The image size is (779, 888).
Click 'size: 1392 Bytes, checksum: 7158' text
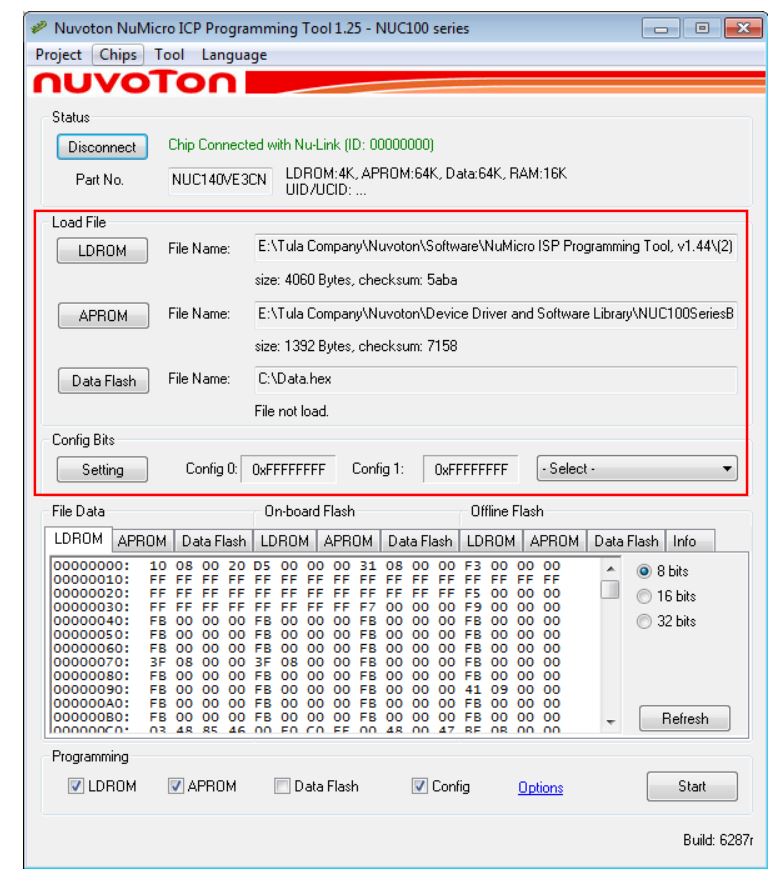tap(356, 346)
